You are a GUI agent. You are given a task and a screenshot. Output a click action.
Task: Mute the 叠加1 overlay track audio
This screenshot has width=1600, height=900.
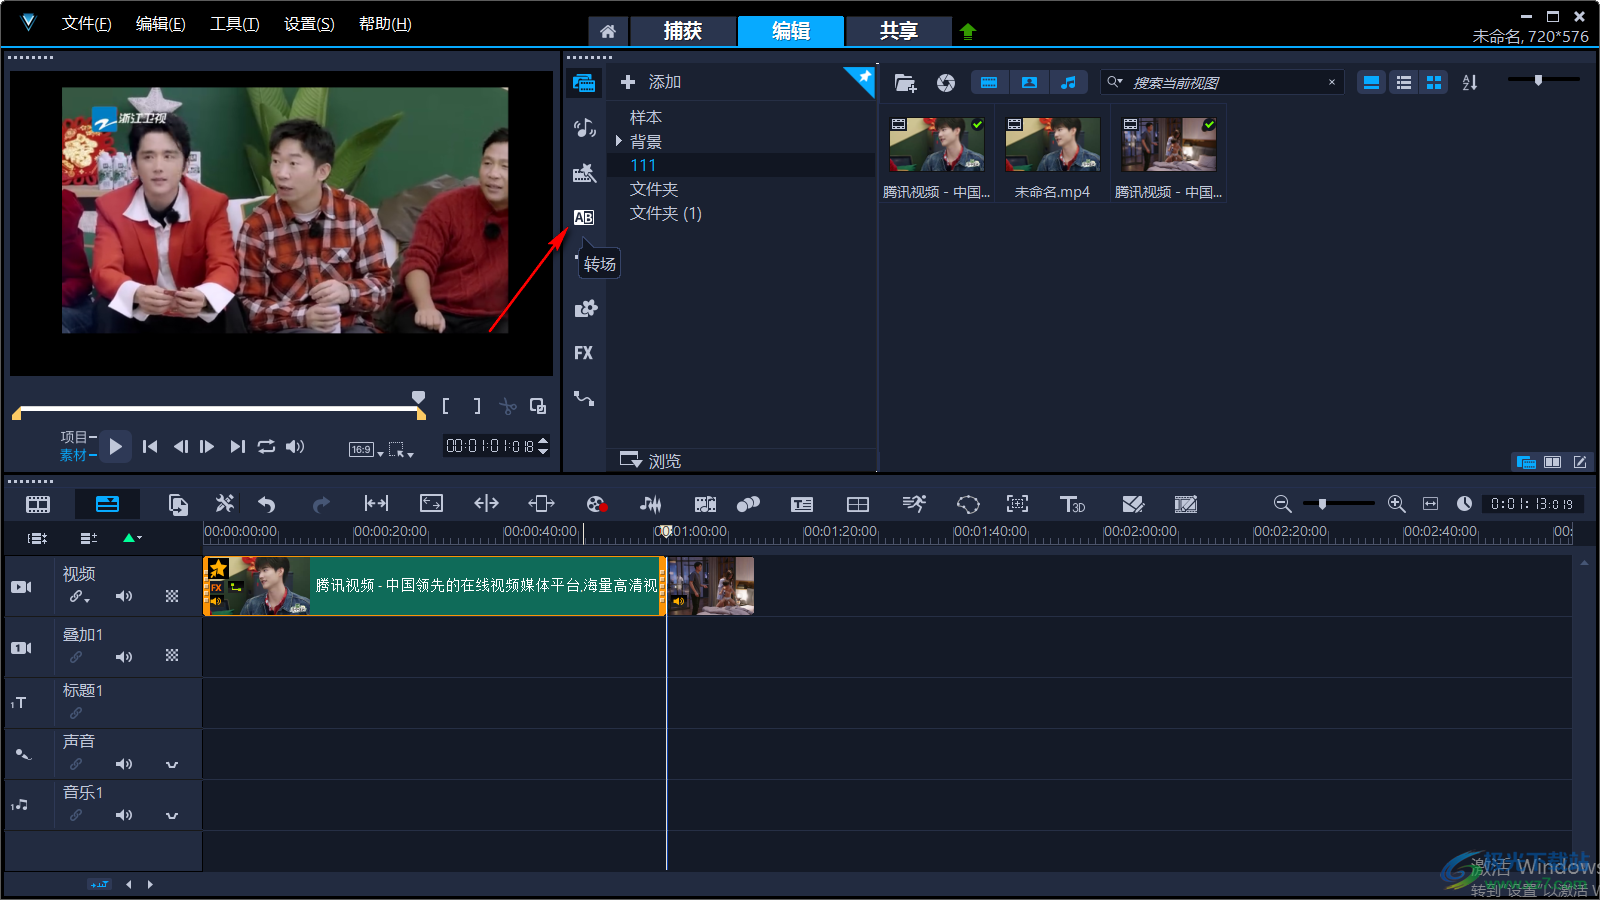[x=124, y=657]
